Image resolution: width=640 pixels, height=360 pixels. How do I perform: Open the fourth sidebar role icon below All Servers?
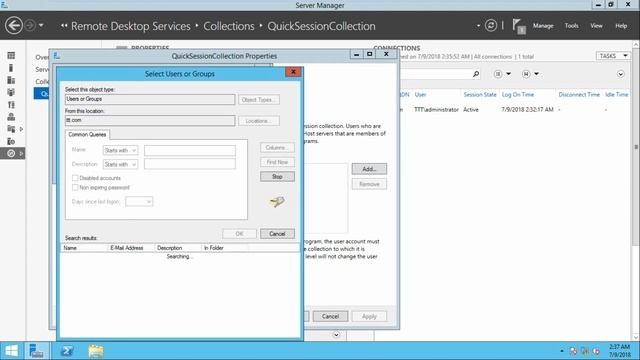tap(11, 92)
